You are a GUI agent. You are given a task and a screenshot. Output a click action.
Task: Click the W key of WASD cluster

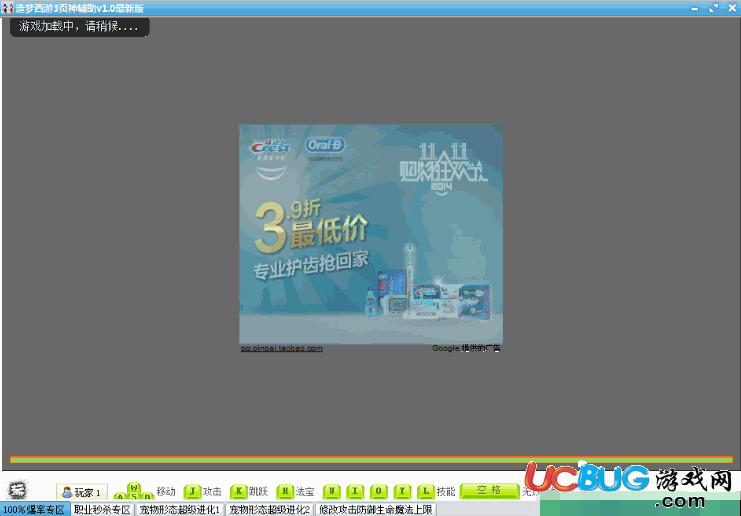134,487
